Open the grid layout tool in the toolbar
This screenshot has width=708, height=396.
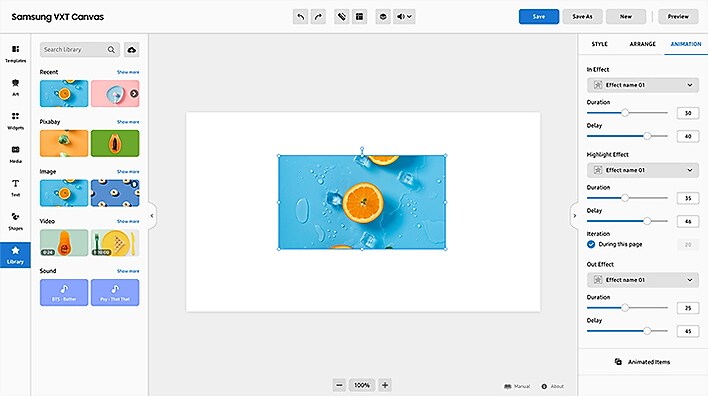click(359, 17)
